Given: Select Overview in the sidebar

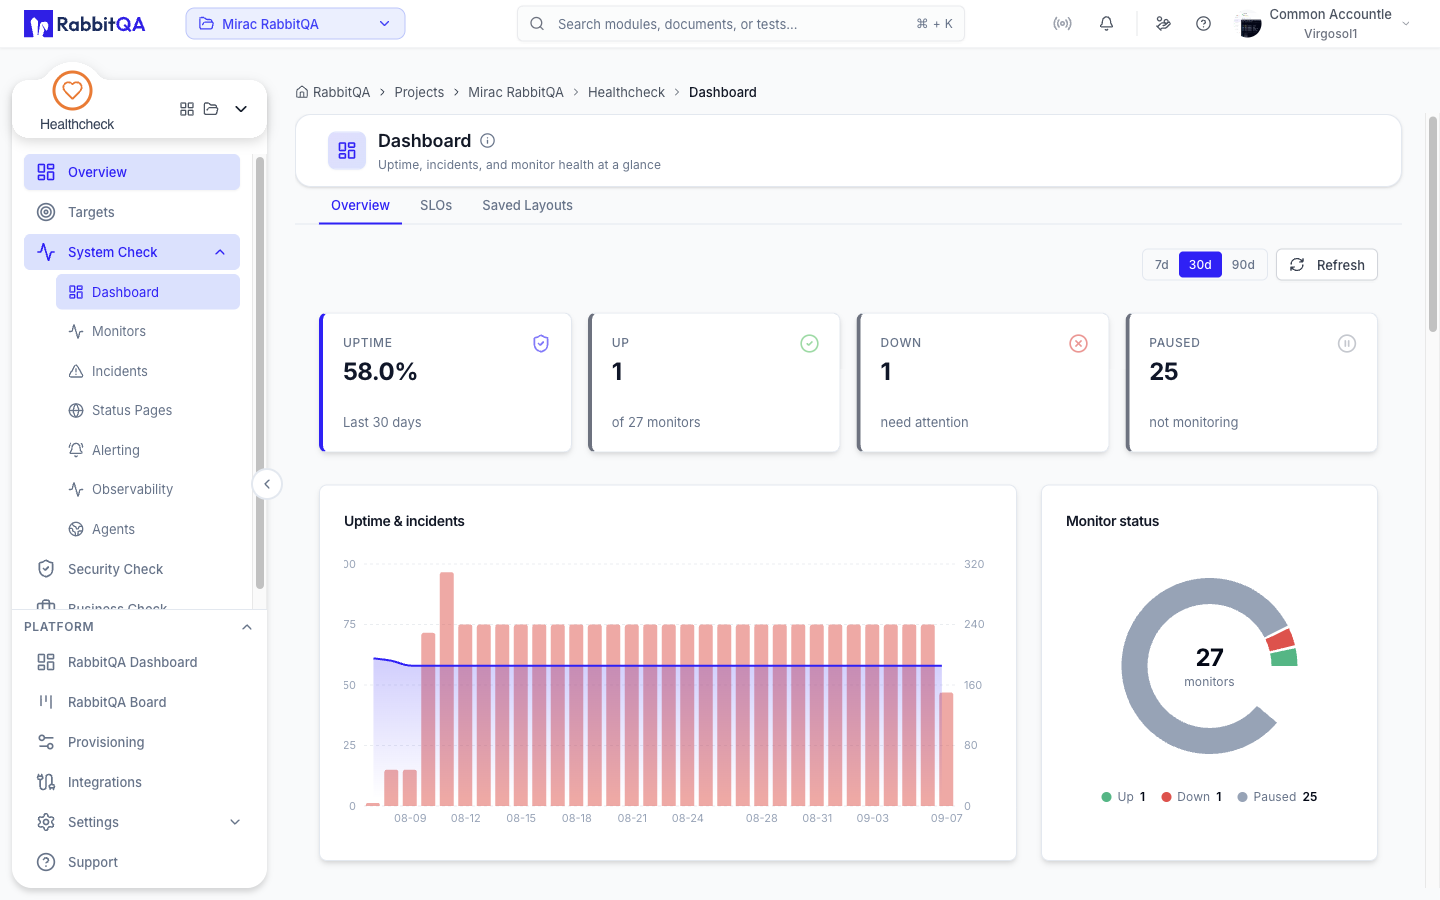Looking at the screenshot, I should pos(132,172).
